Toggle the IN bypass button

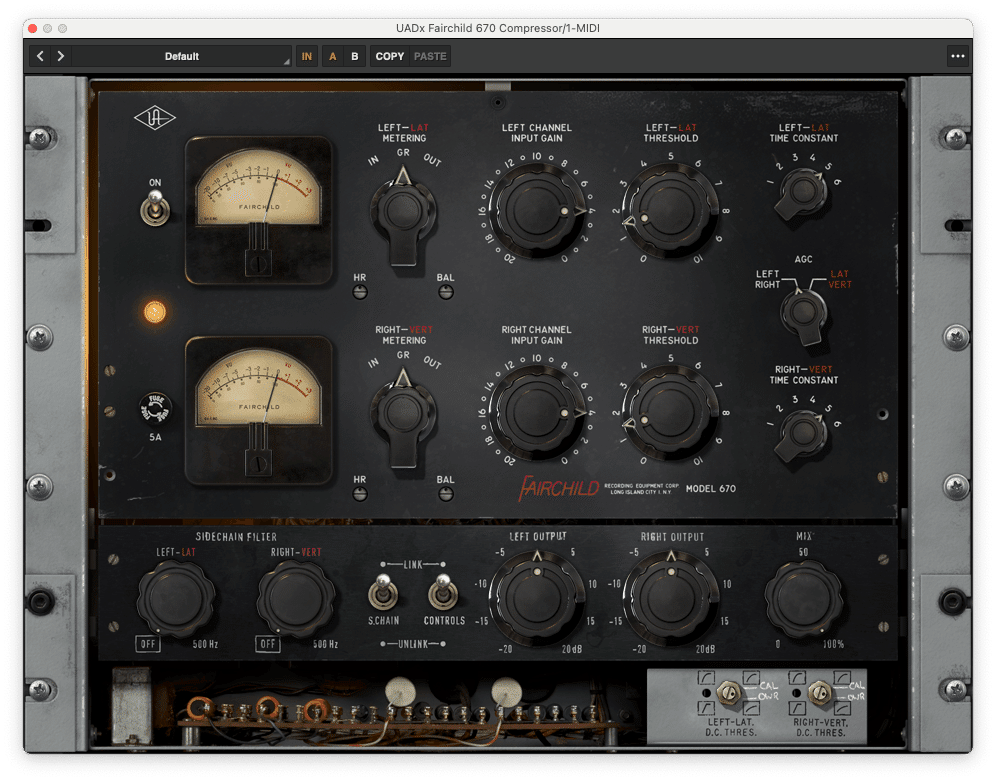click(307, 57)
